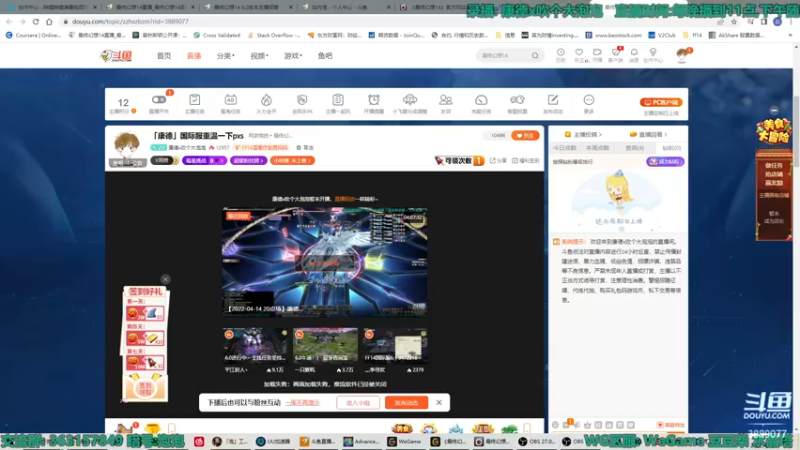Open WeGame in the taskbar
This screenshot has width=800, height=450.
pyautogui.click(x=404, y=441)
